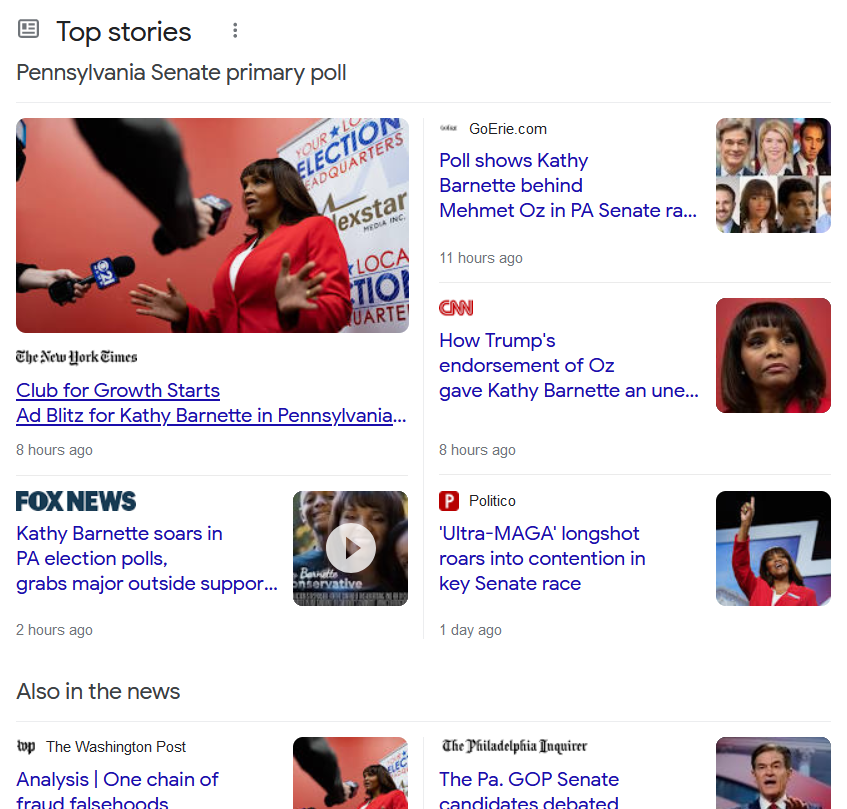Image resolution: width=847 pixels, height=809 pixels.
Task: Click the Washington Post article thumbnail
Action: coord(351,773)
